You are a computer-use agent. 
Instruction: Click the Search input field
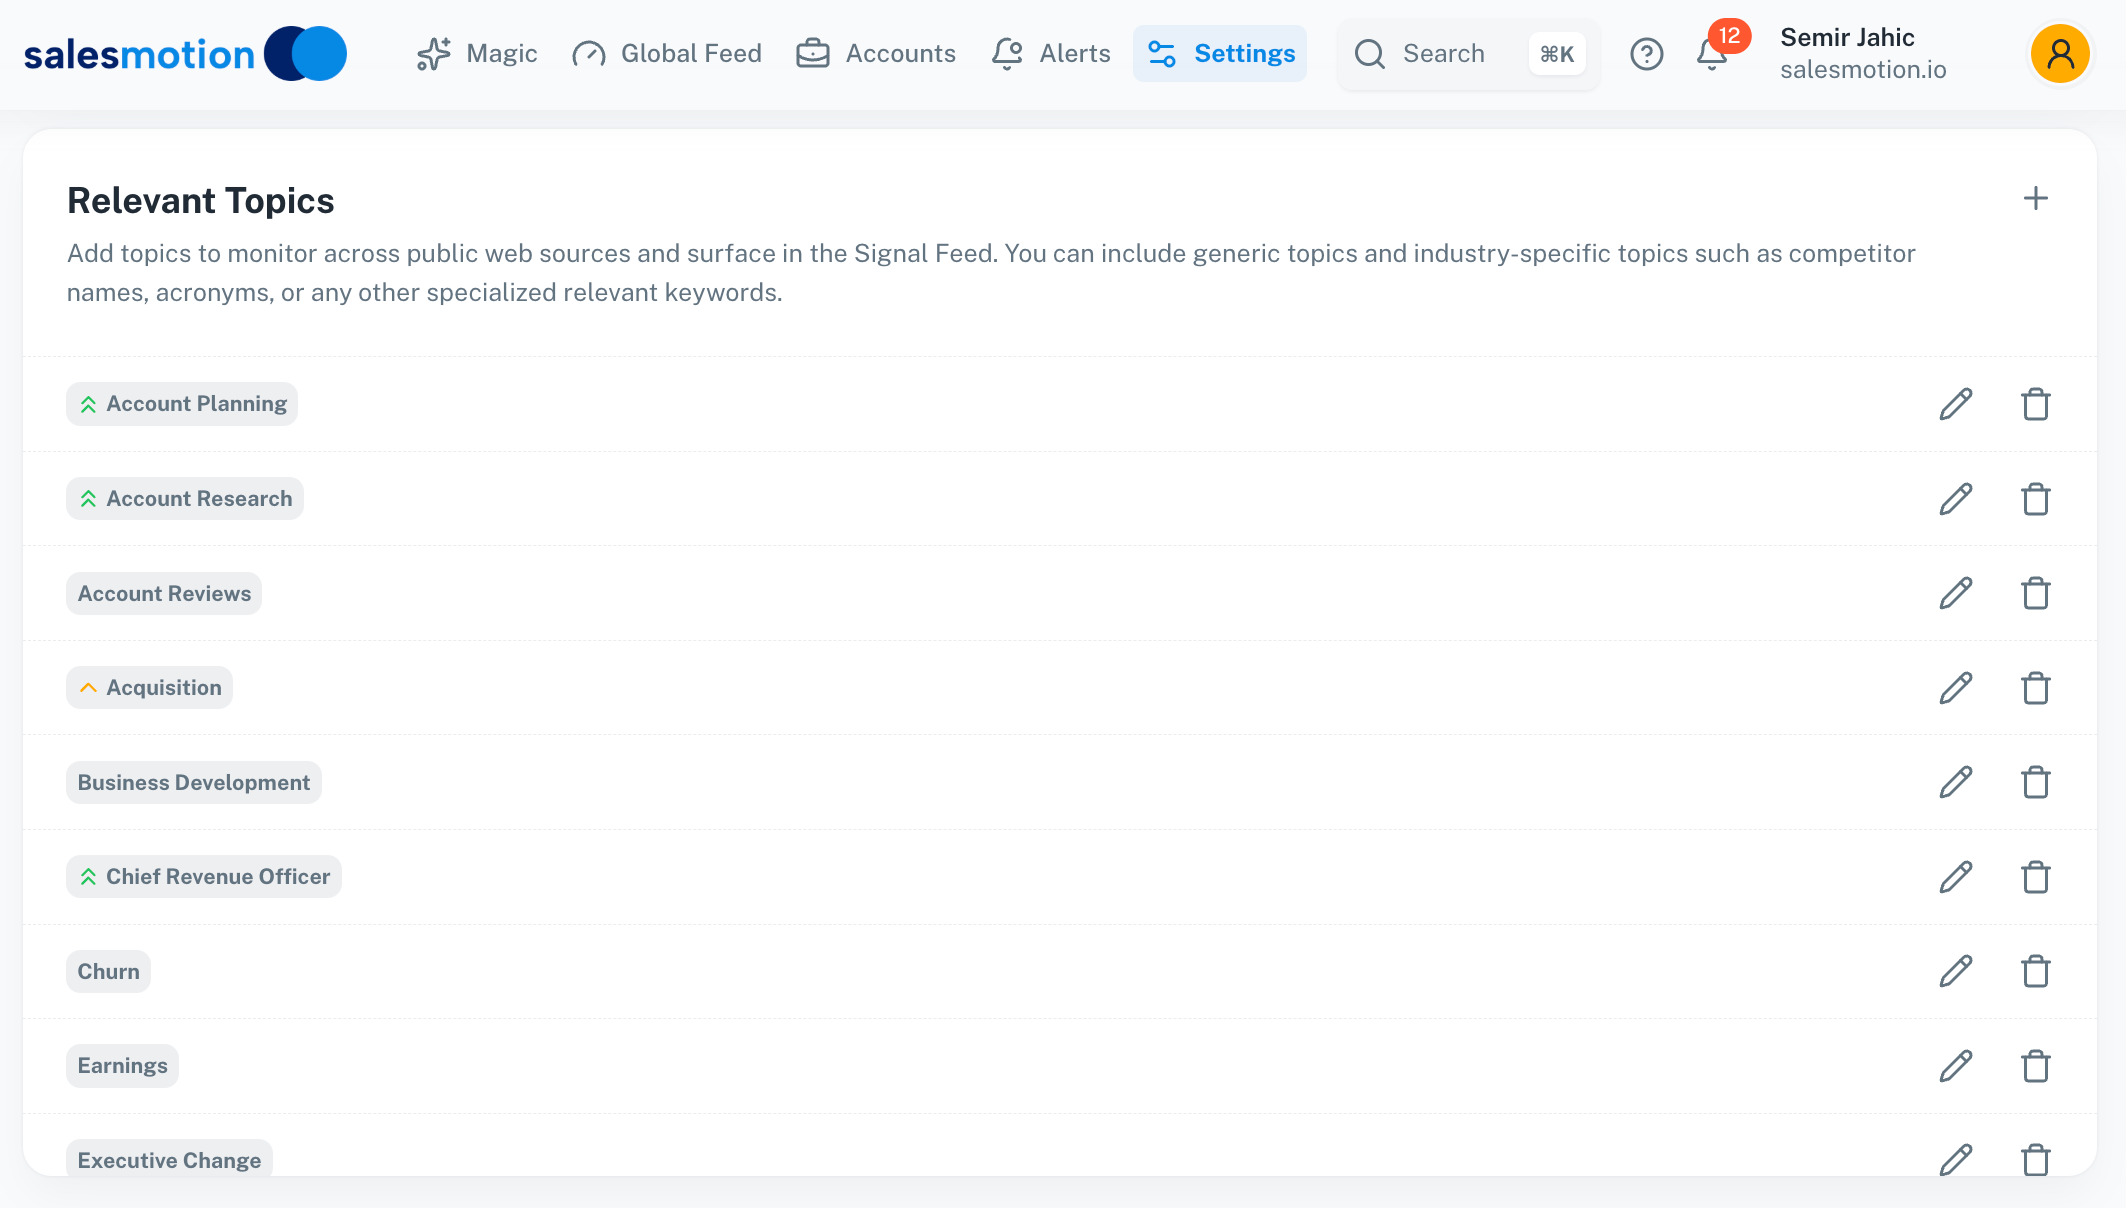pos(1442,54)
